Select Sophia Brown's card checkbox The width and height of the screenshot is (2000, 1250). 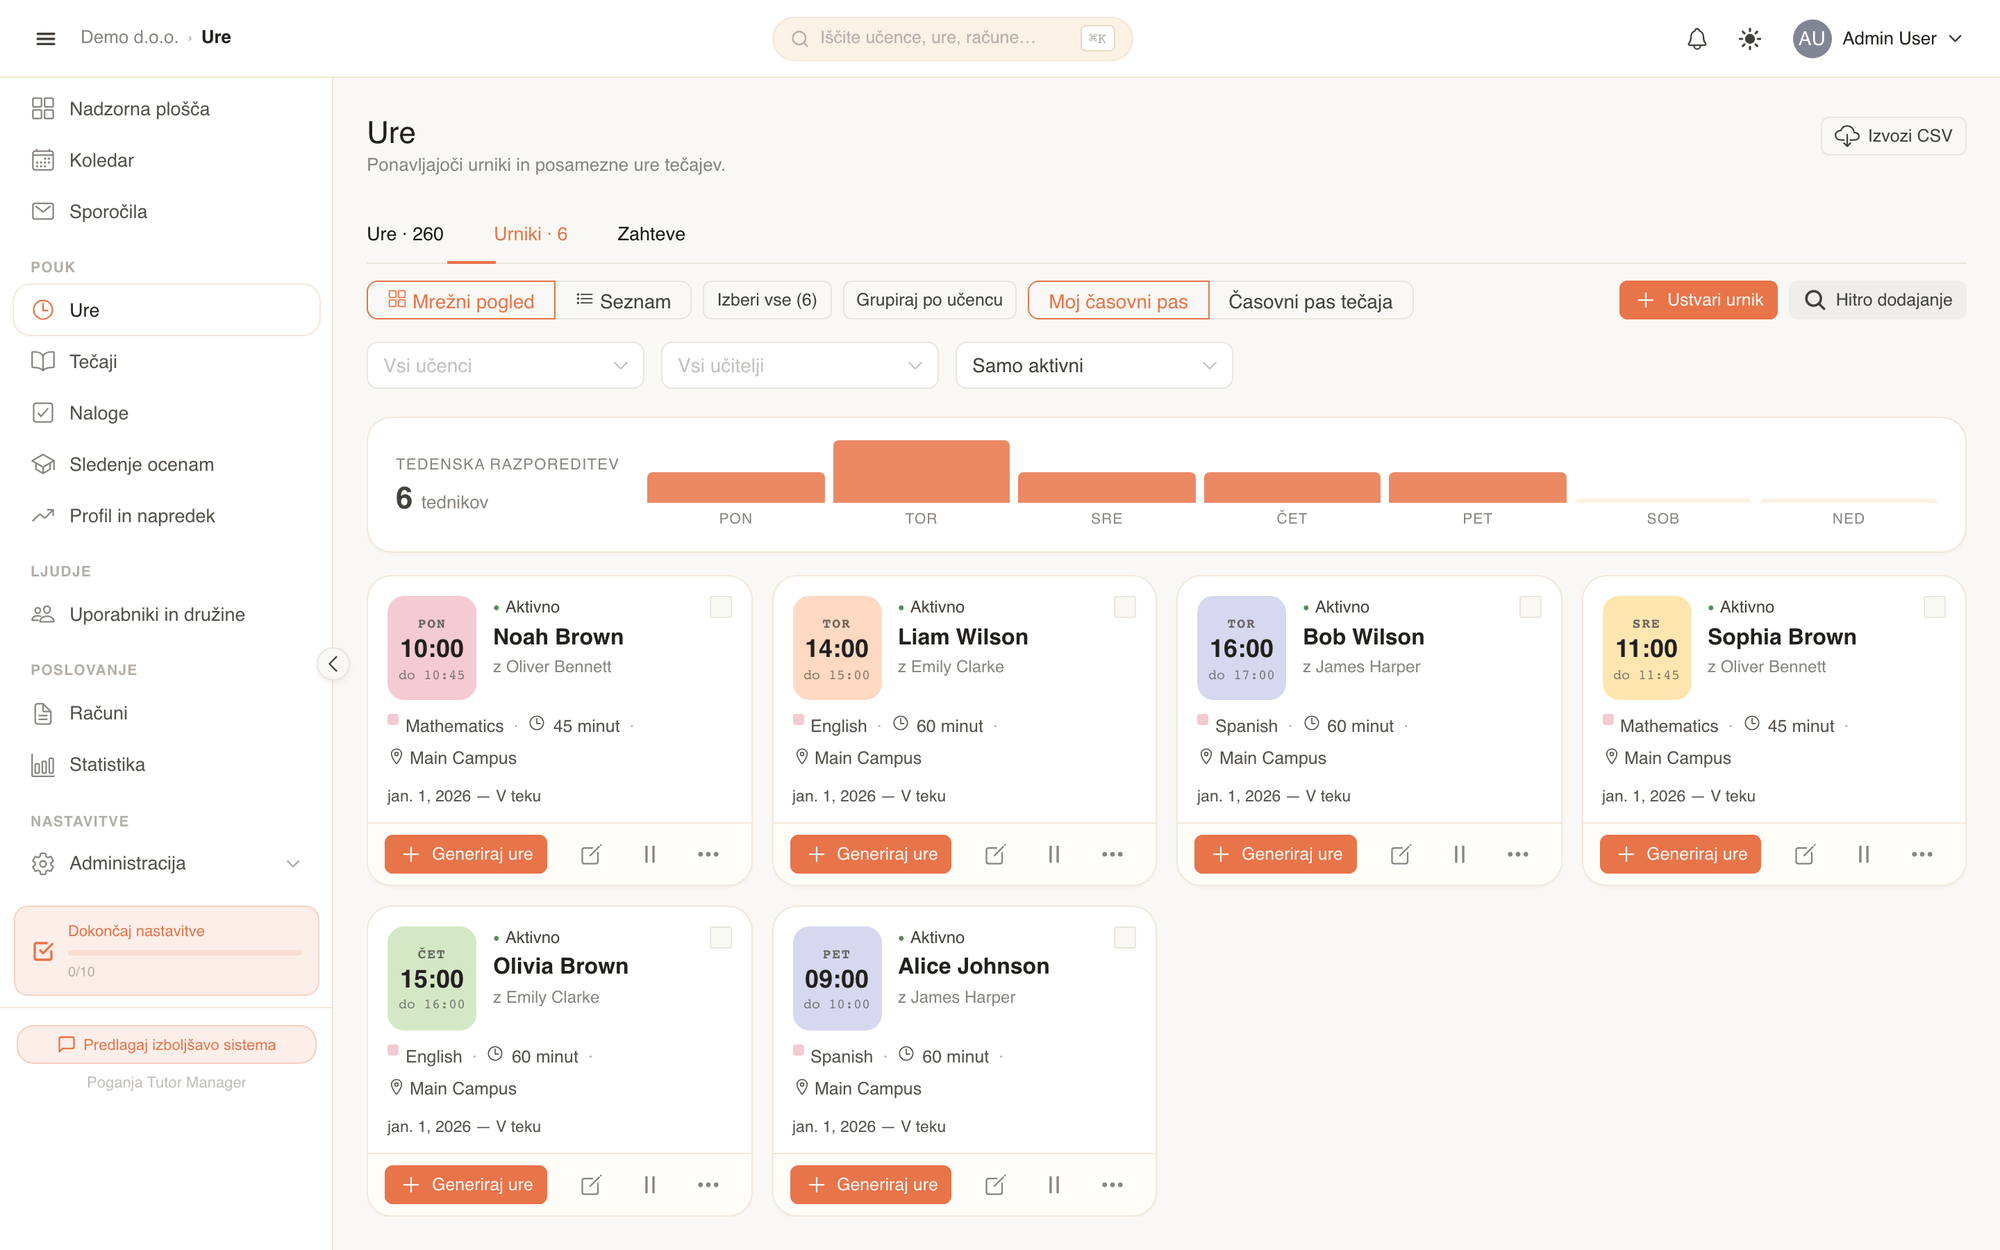pos(1935,607)
